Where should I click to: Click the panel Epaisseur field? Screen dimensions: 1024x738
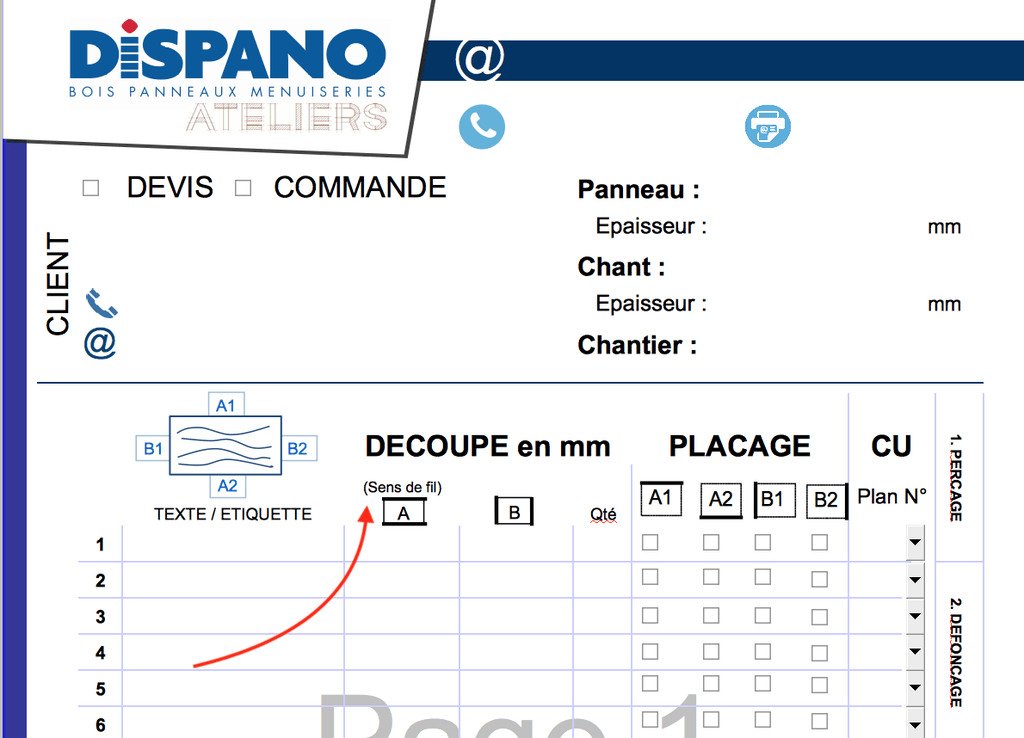click(x=816, y=227)
